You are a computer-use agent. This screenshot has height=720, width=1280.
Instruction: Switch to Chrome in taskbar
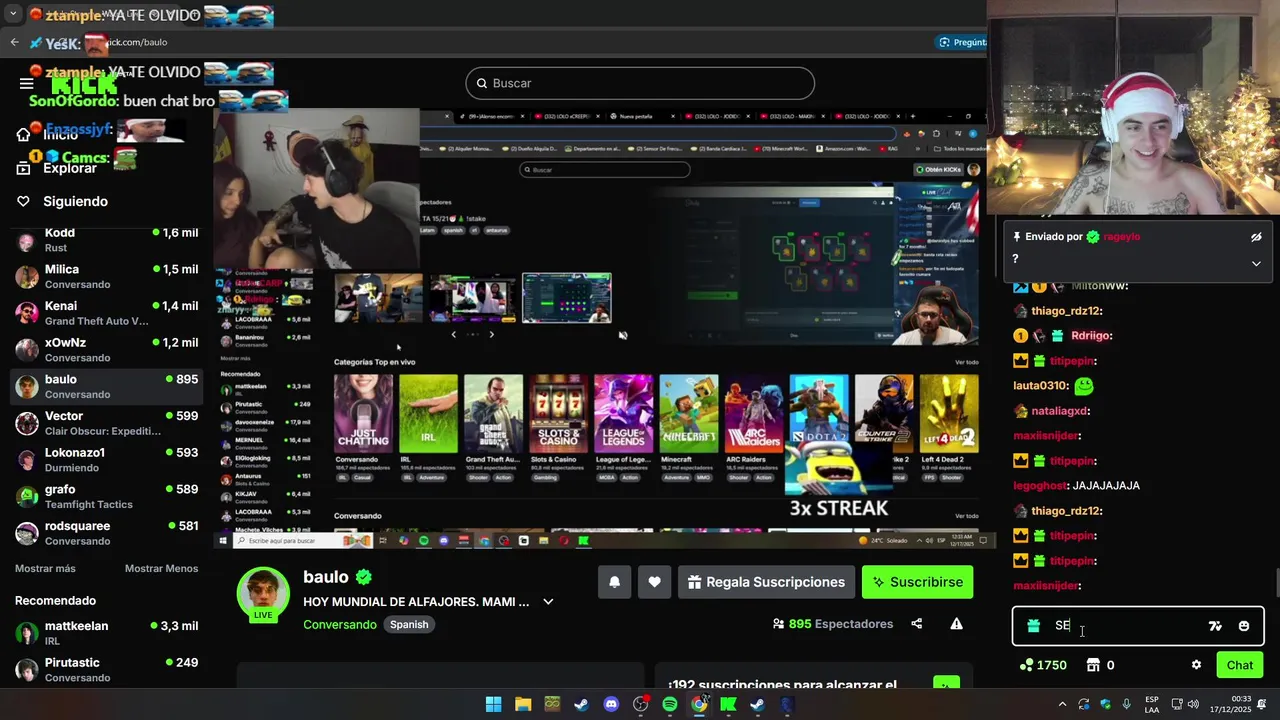click(x=699, y=704)
